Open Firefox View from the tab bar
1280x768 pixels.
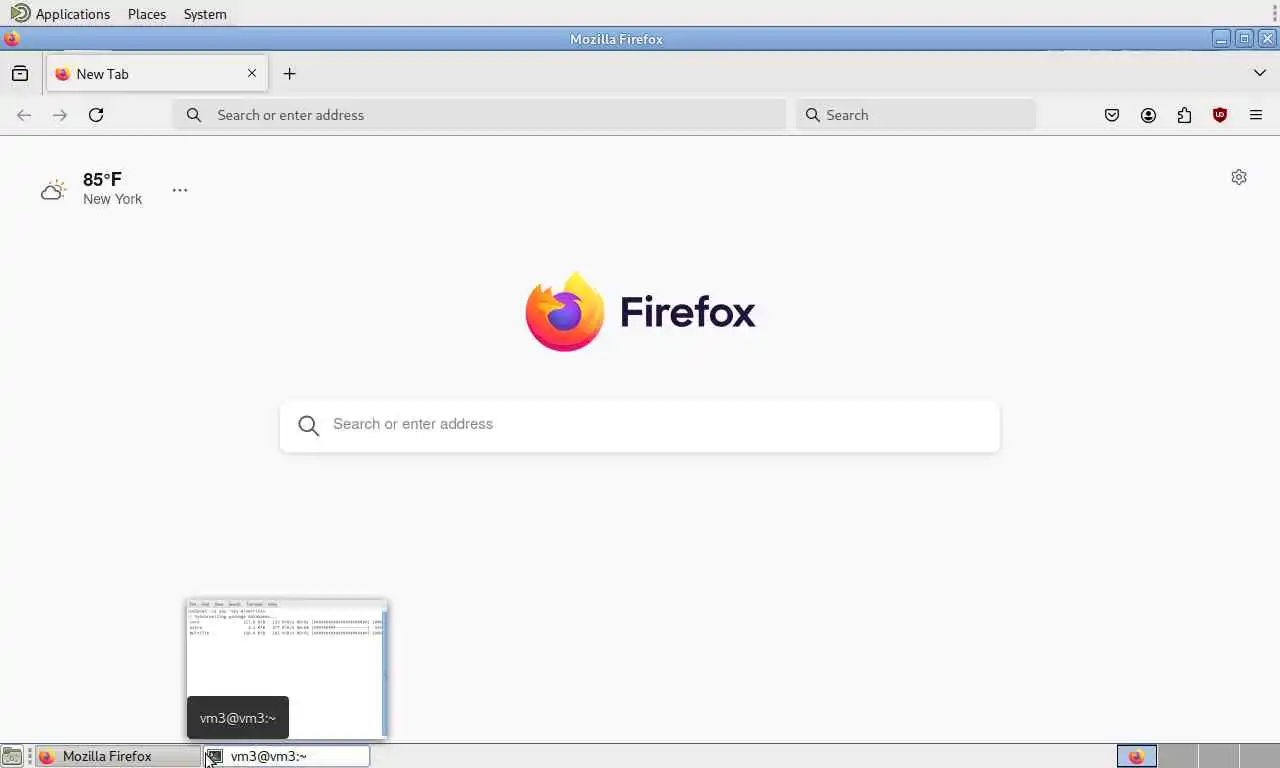click(20, 74)
